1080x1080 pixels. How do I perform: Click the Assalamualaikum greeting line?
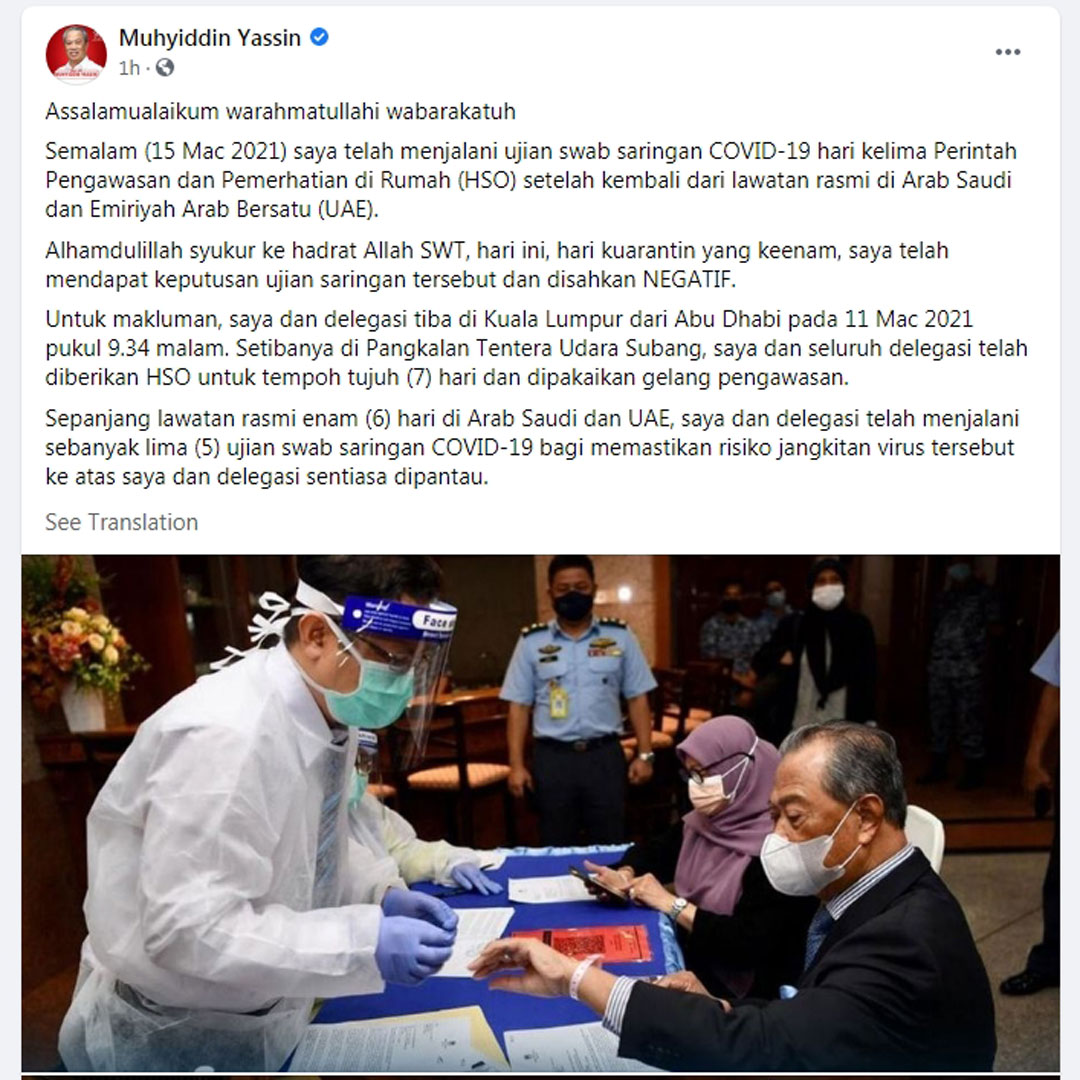click(x=280, y=112)
